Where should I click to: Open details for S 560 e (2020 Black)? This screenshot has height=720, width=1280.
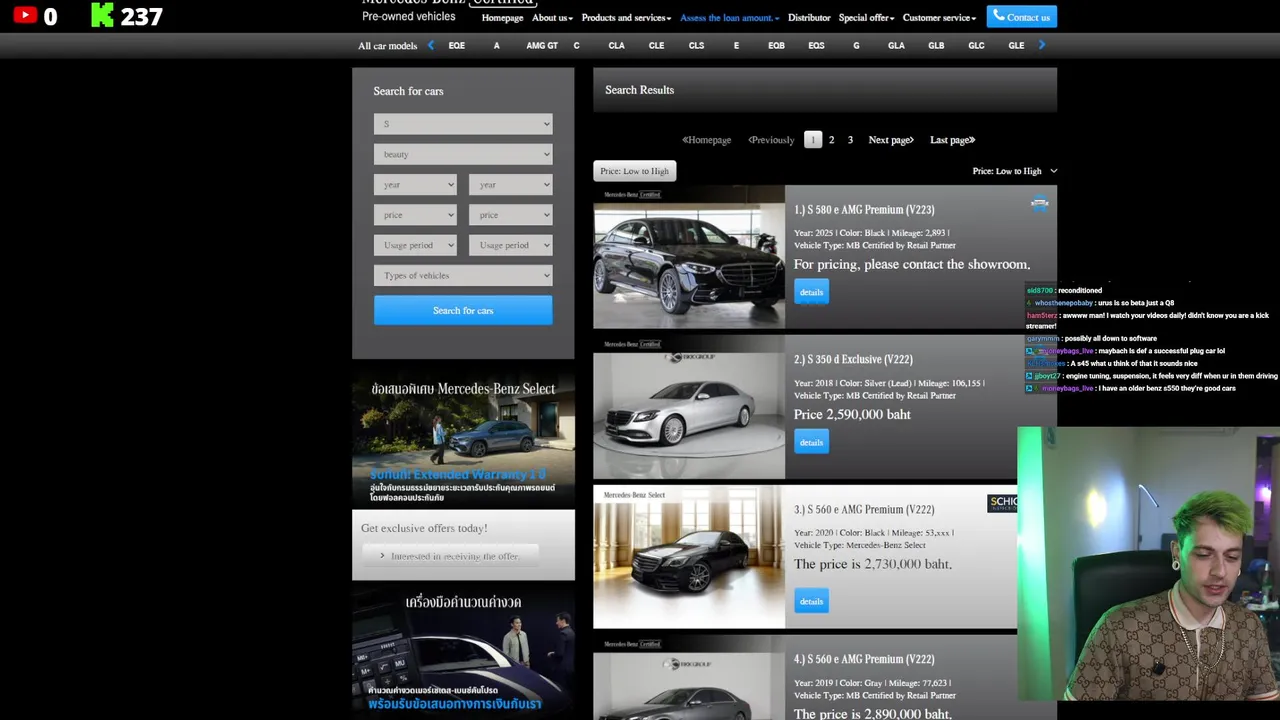811,601
